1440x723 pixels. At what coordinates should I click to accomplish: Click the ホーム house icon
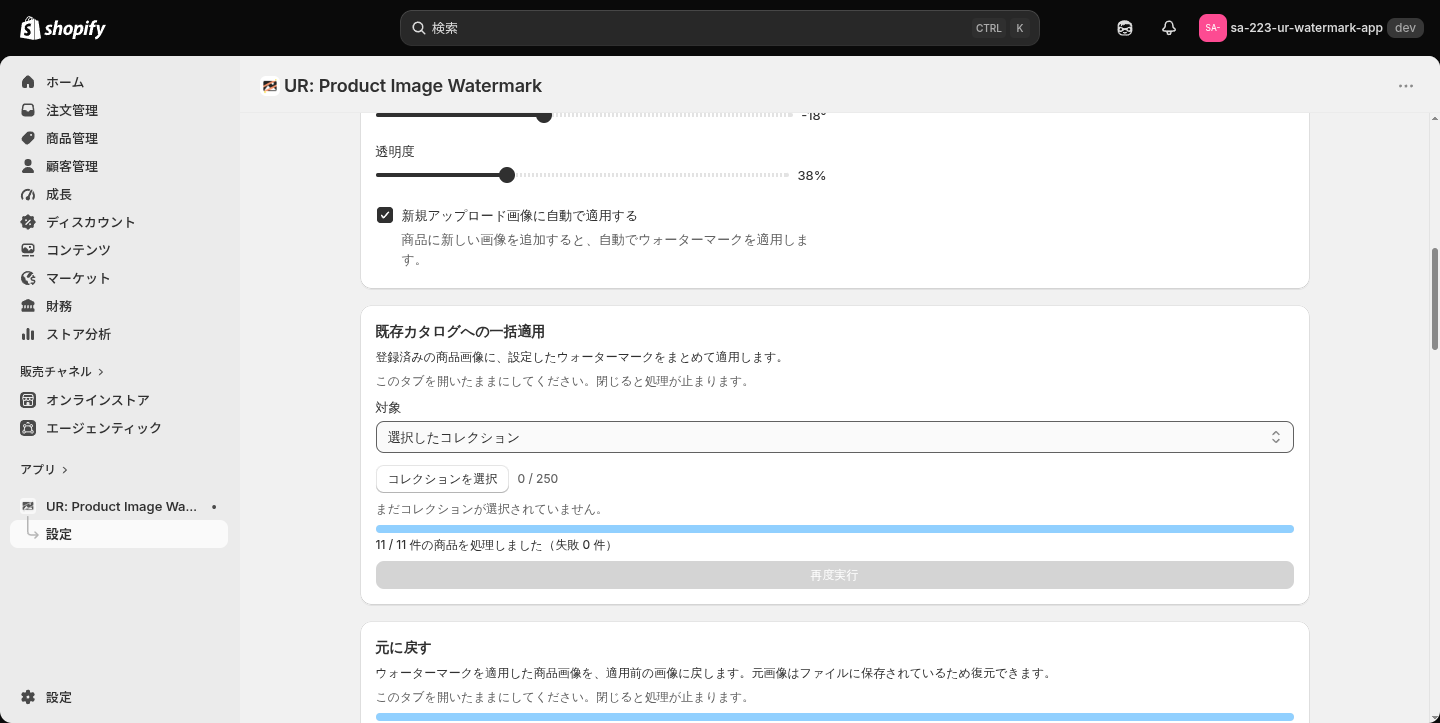point(28,82)
